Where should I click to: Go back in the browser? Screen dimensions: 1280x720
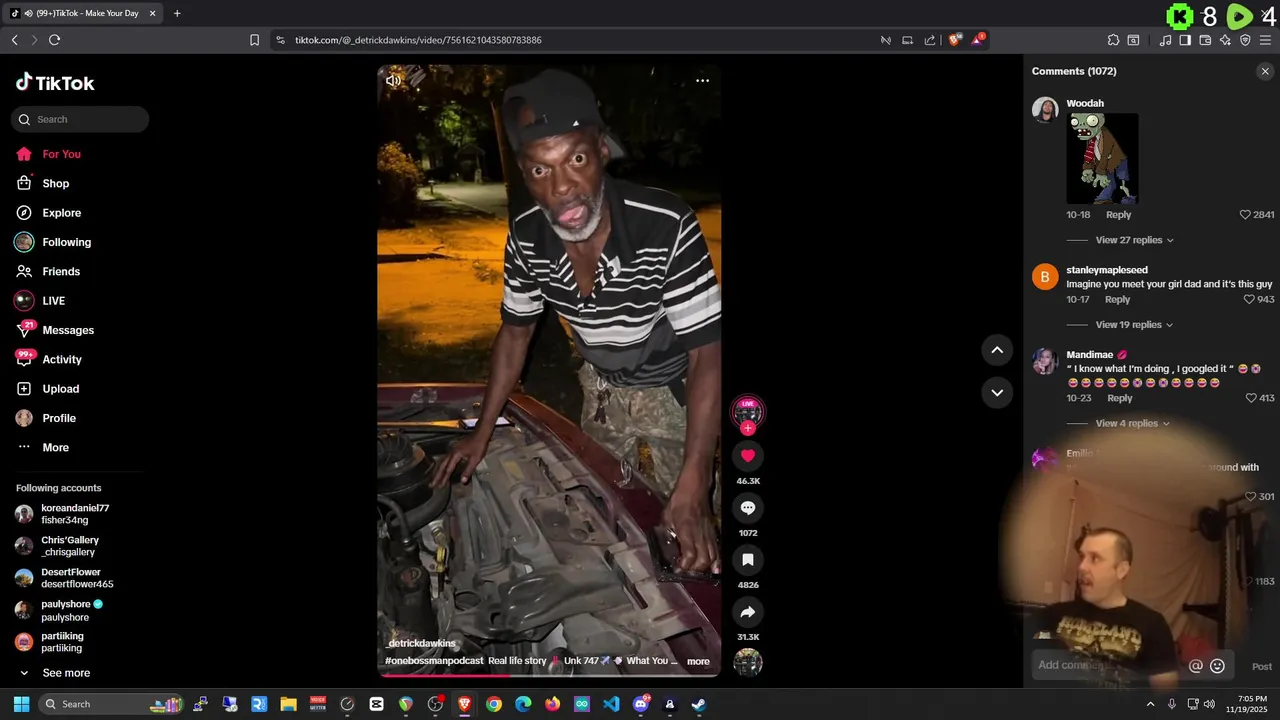[14, 40]
